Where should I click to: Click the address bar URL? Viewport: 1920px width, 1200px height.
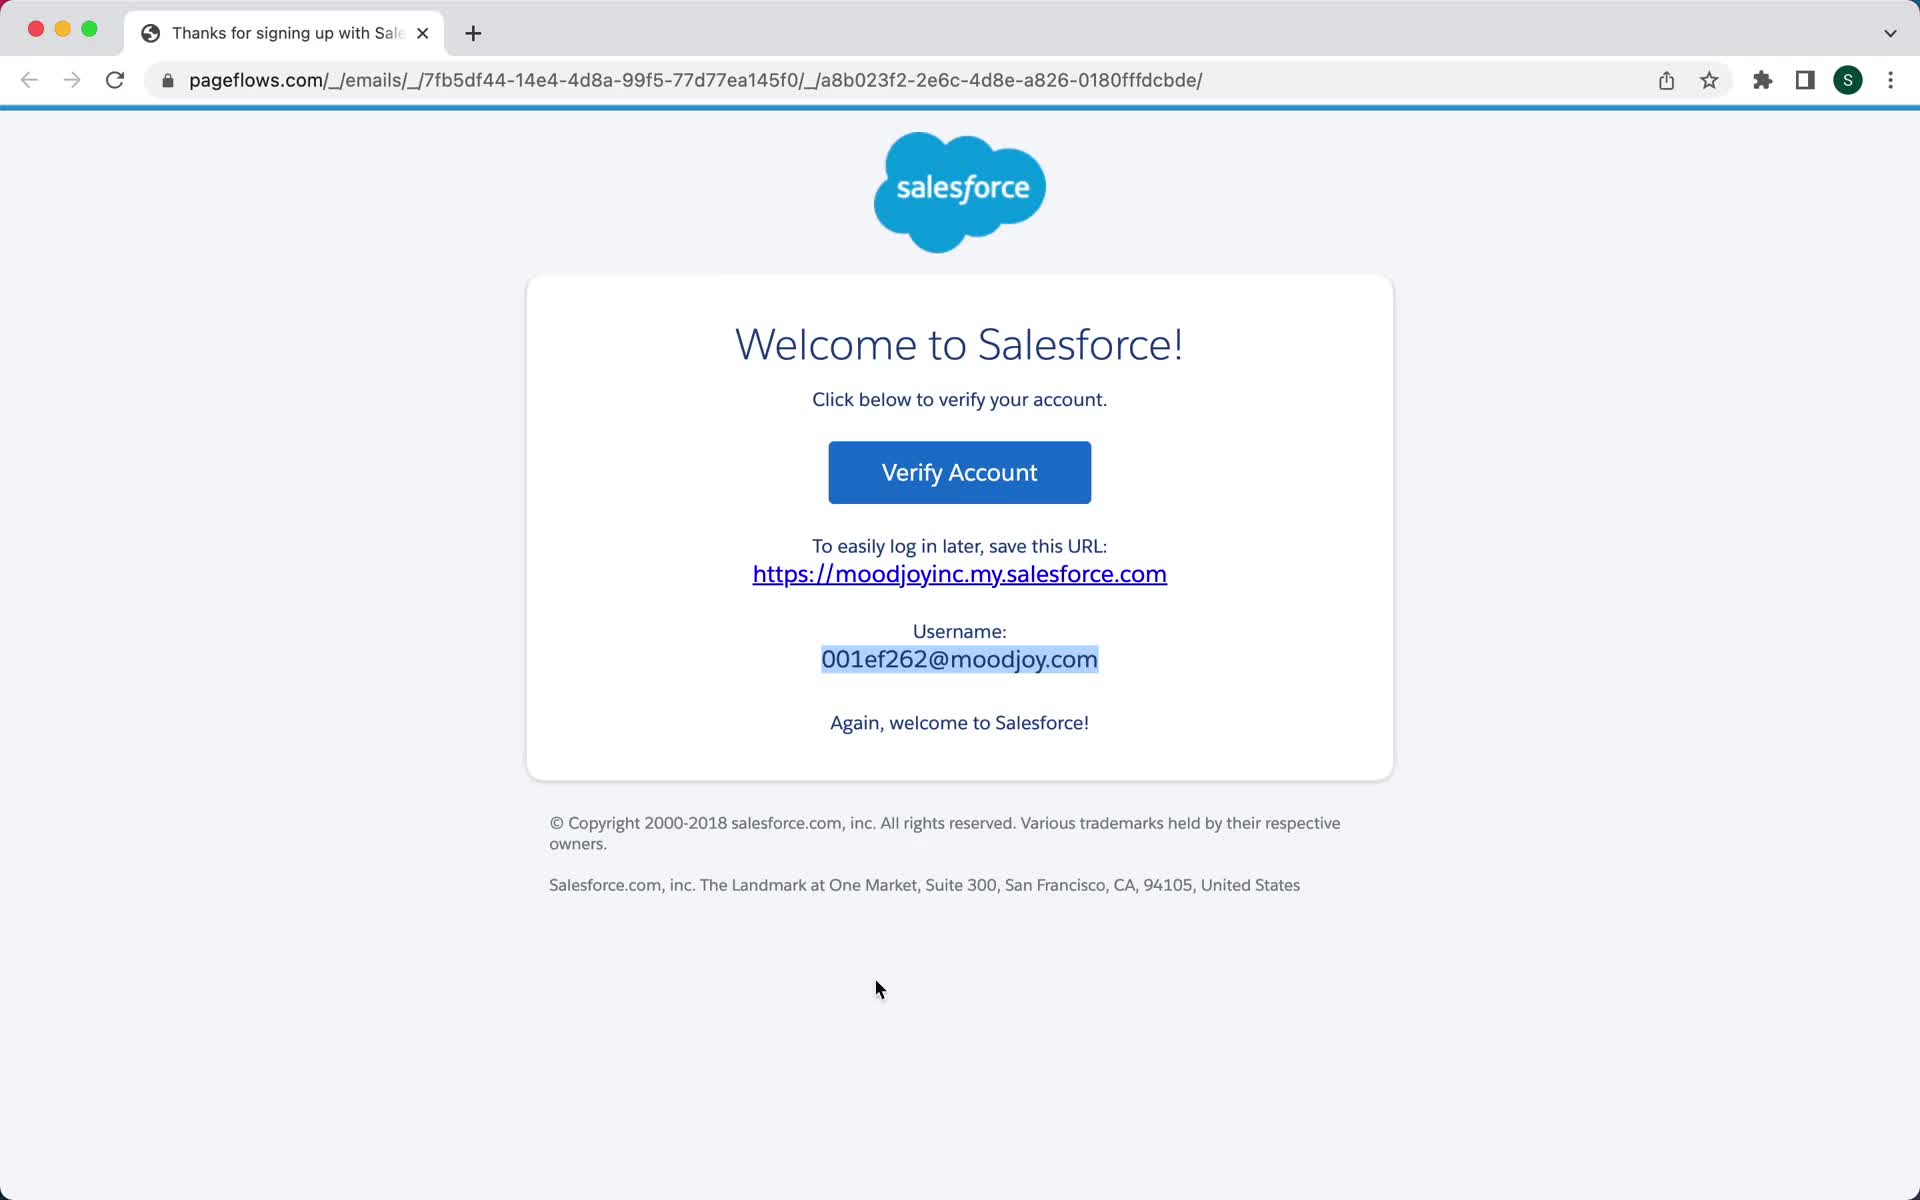[x=695, y=80]
